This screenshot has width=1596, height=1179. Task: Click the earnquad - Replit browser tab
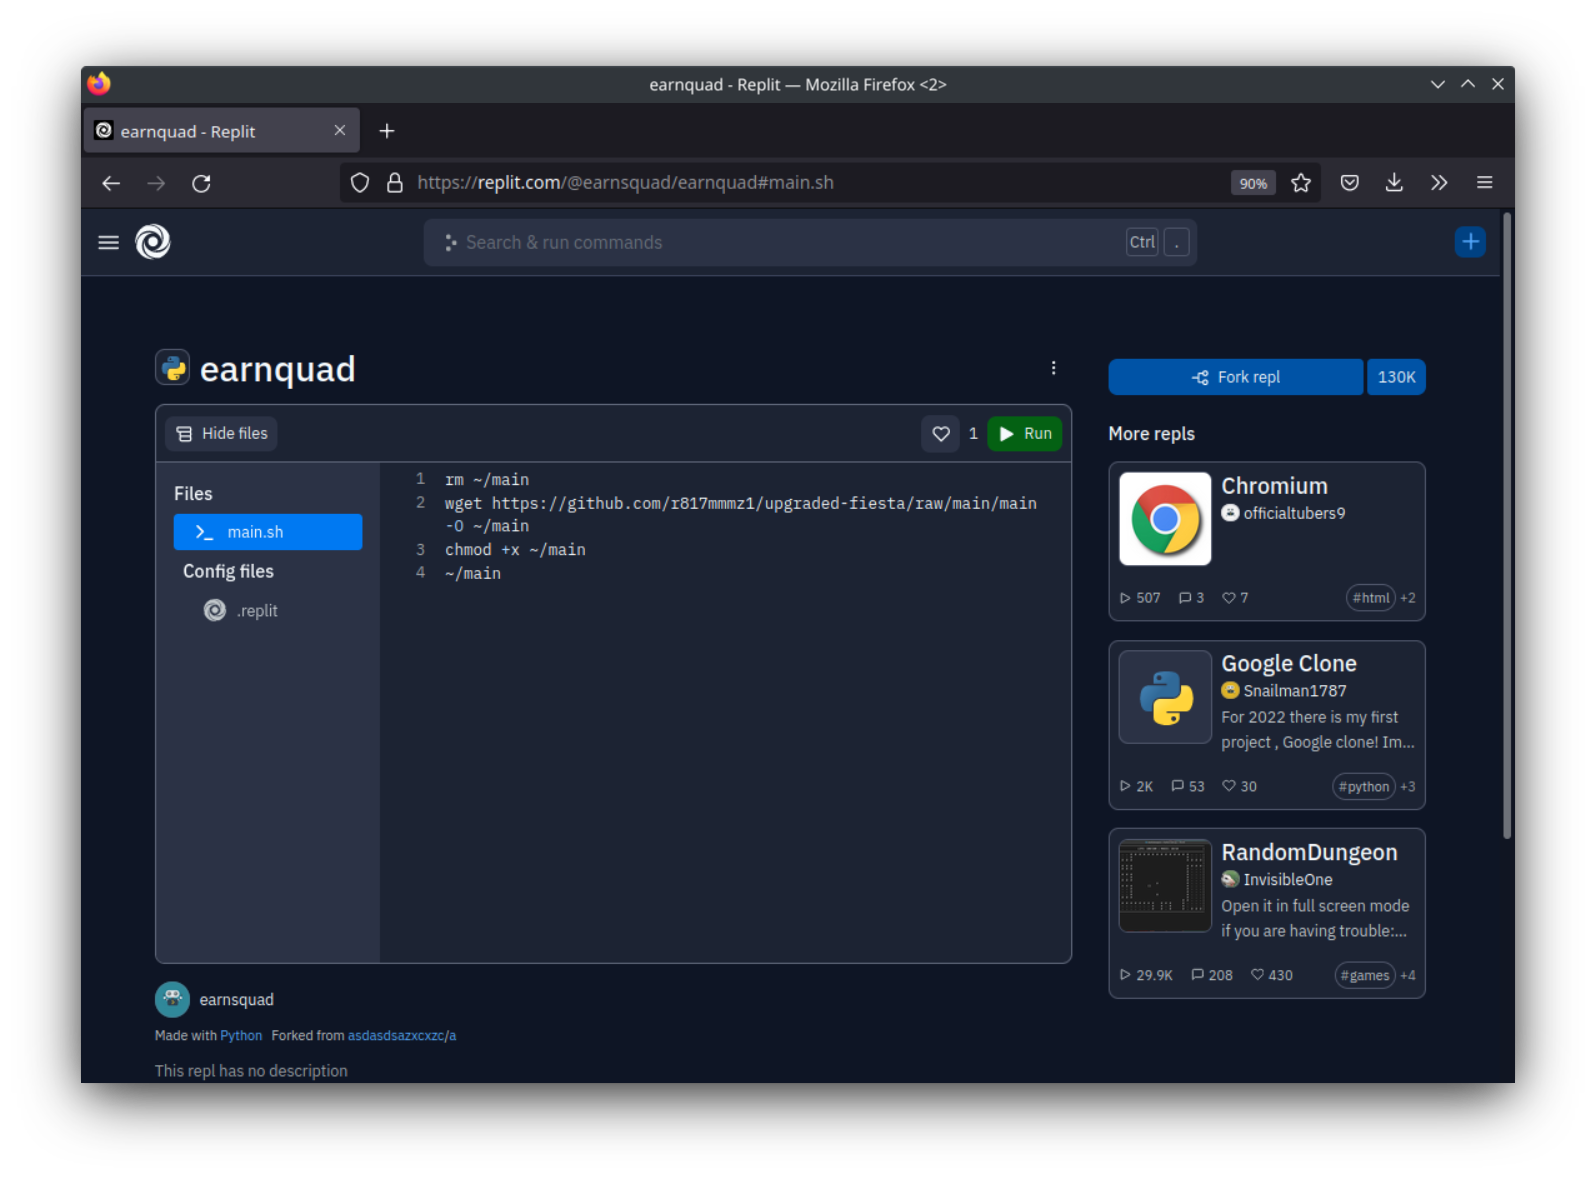tap(221, 131)
